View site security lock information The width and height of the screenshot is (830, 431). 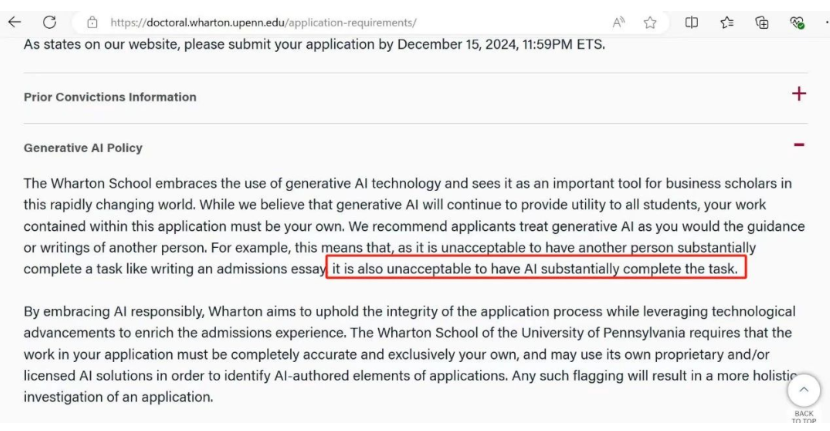coord(92,22)
